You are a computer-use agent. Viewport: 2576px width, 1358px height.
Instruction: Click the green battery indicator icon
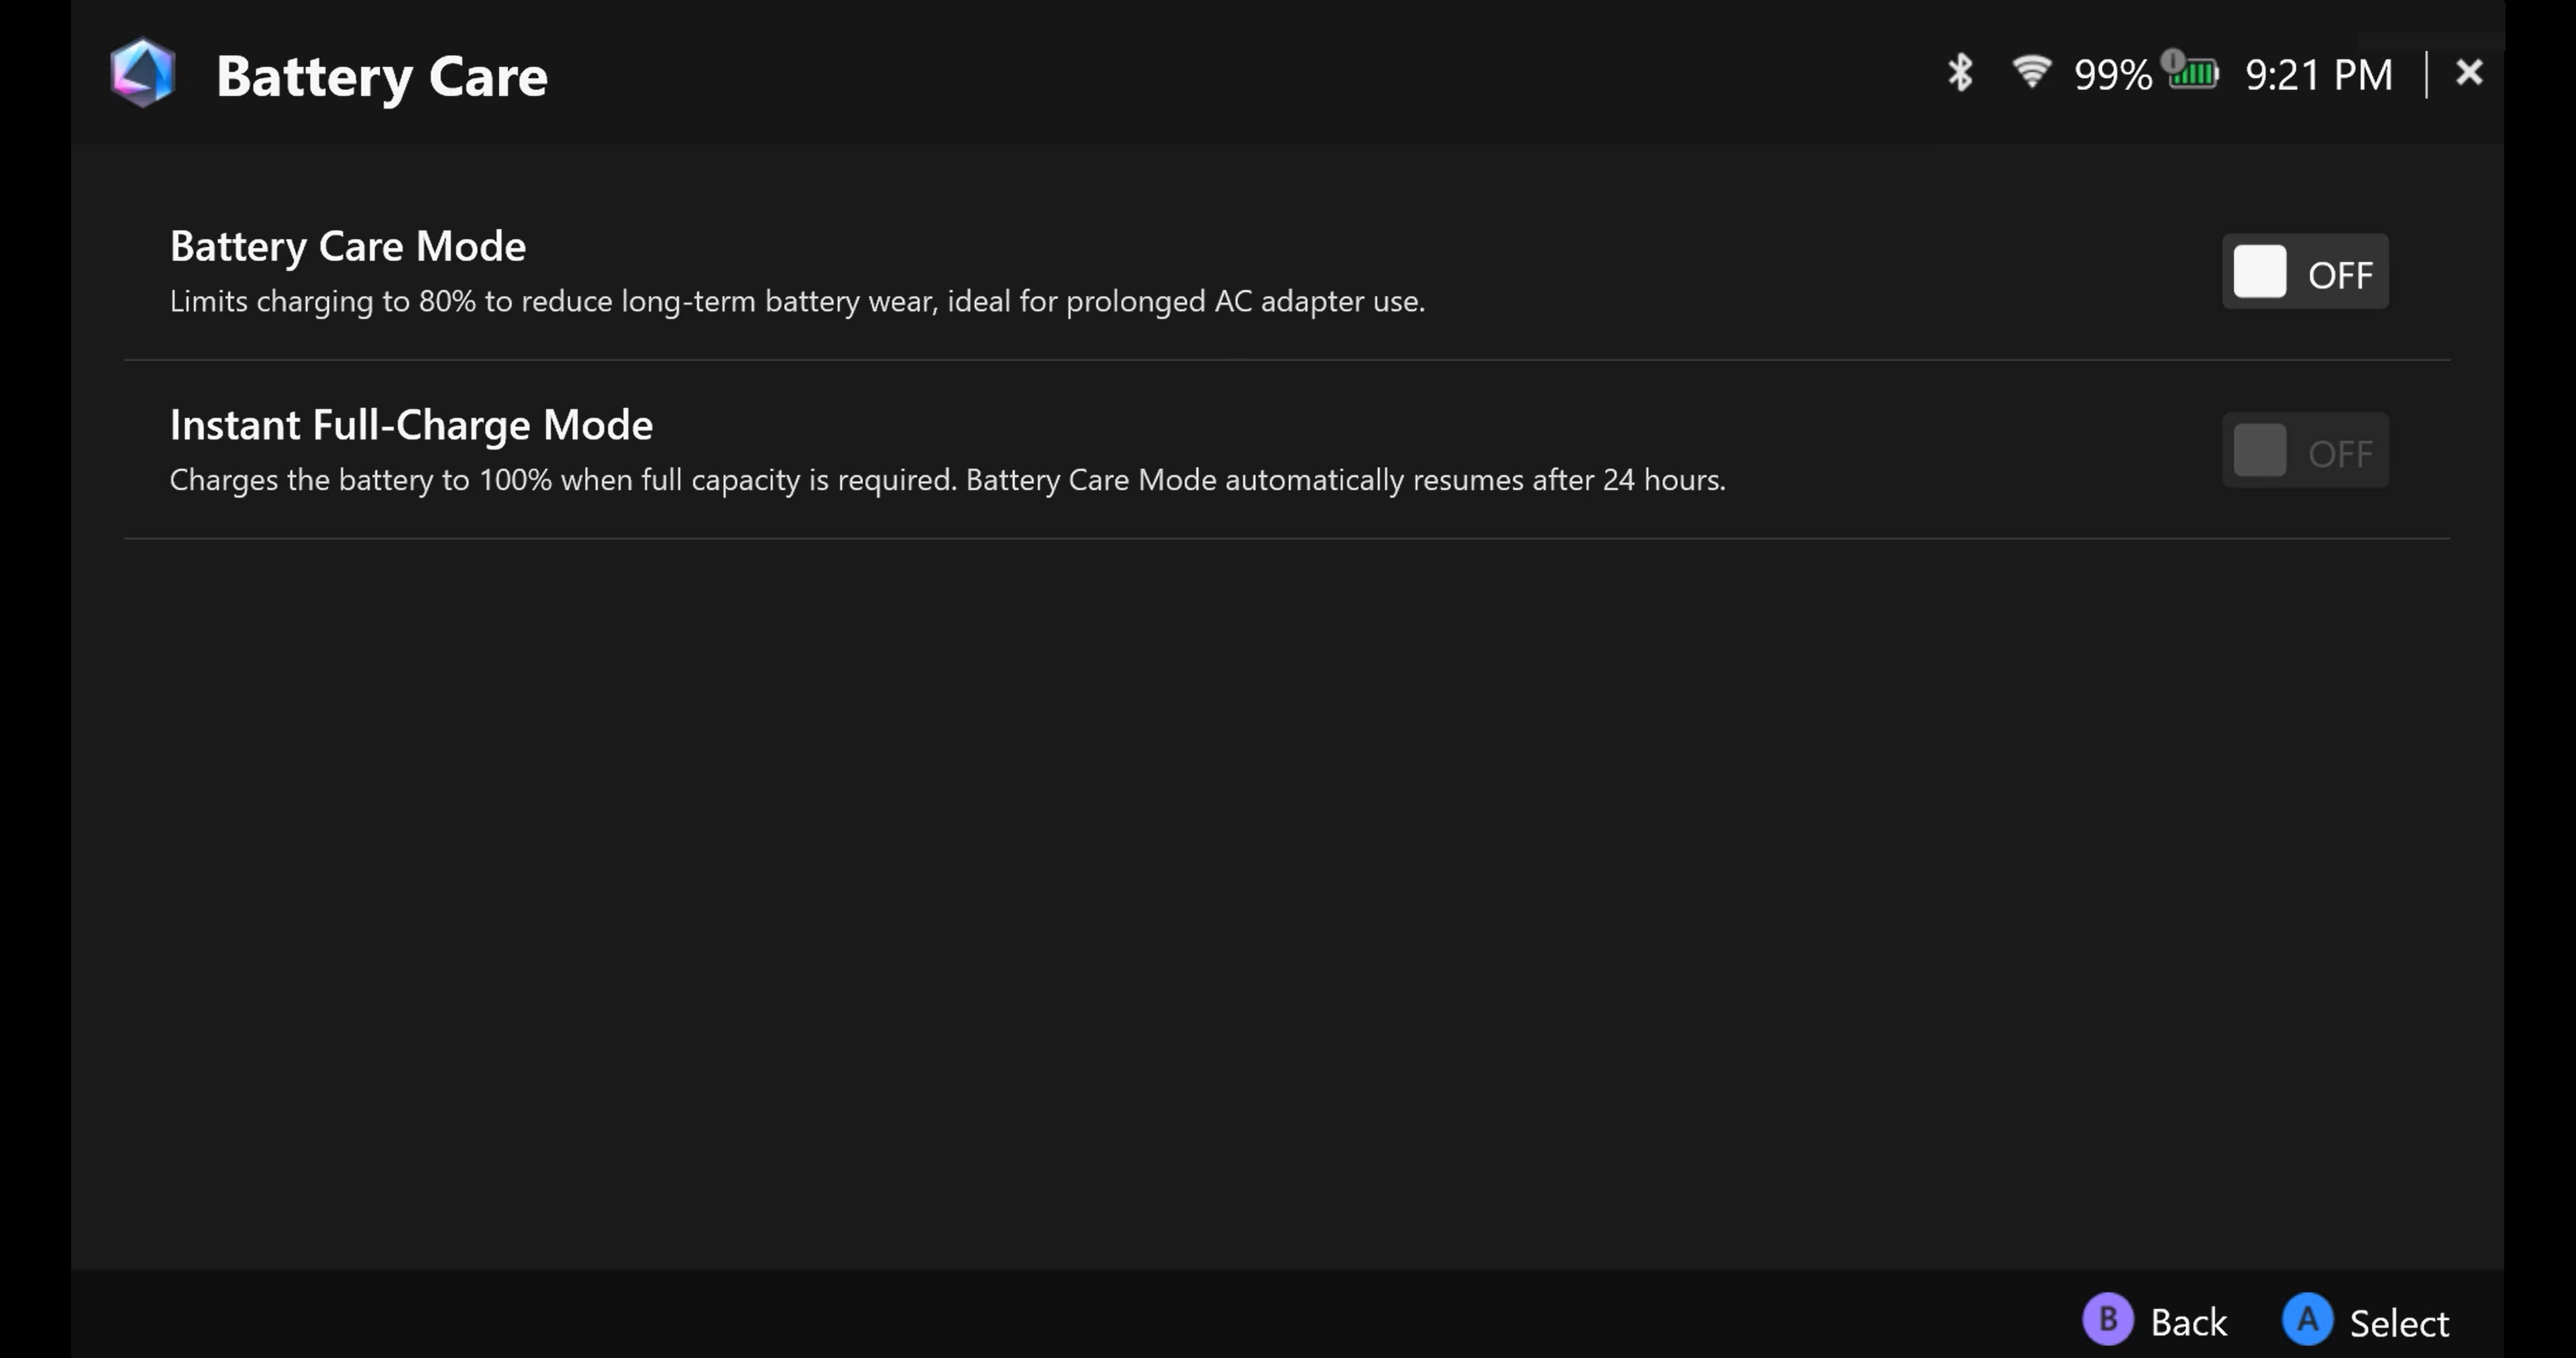tap(2196, 75)
